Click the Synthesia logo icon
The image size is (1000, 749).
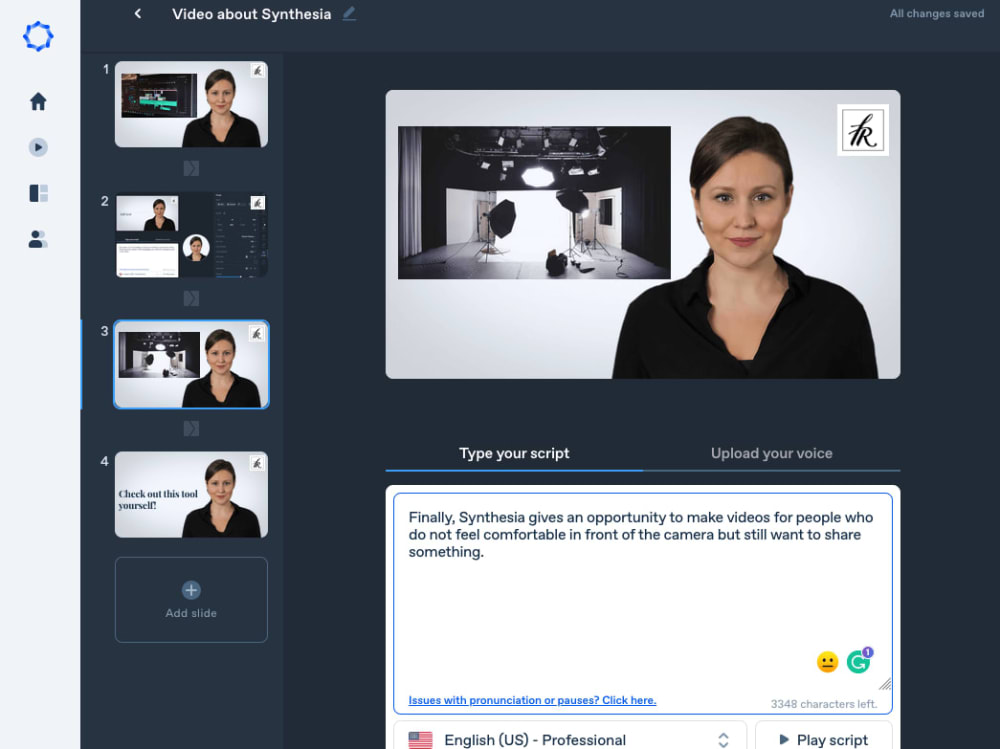[x=38, y=36]
